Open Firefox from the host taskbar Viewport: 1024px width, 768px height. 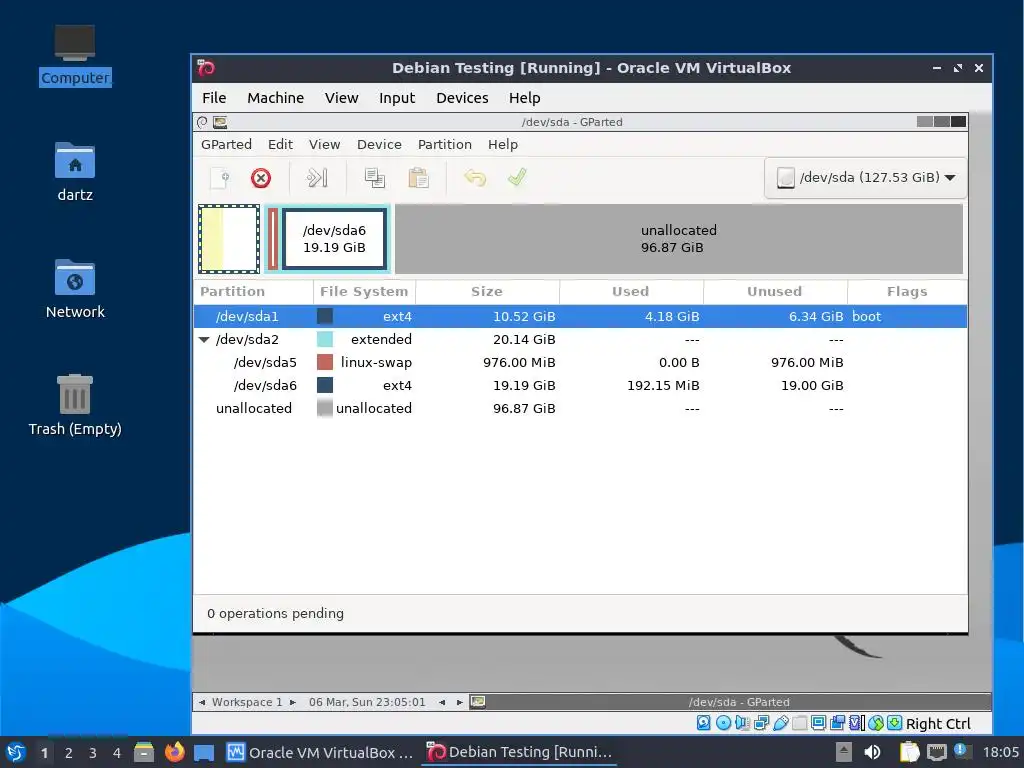[174, 752]
